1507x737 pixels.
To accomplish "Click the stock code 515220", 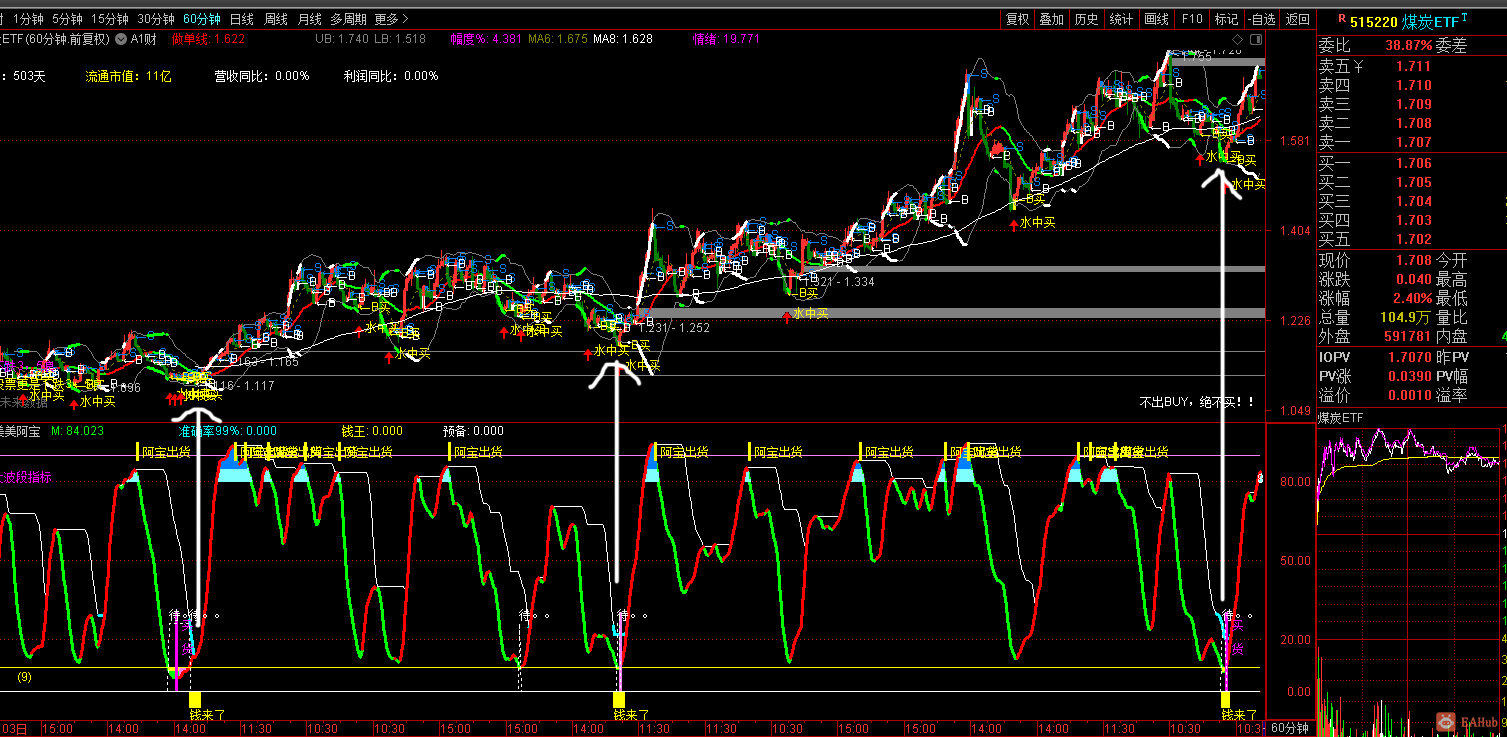I will [x=1374, y=22].
